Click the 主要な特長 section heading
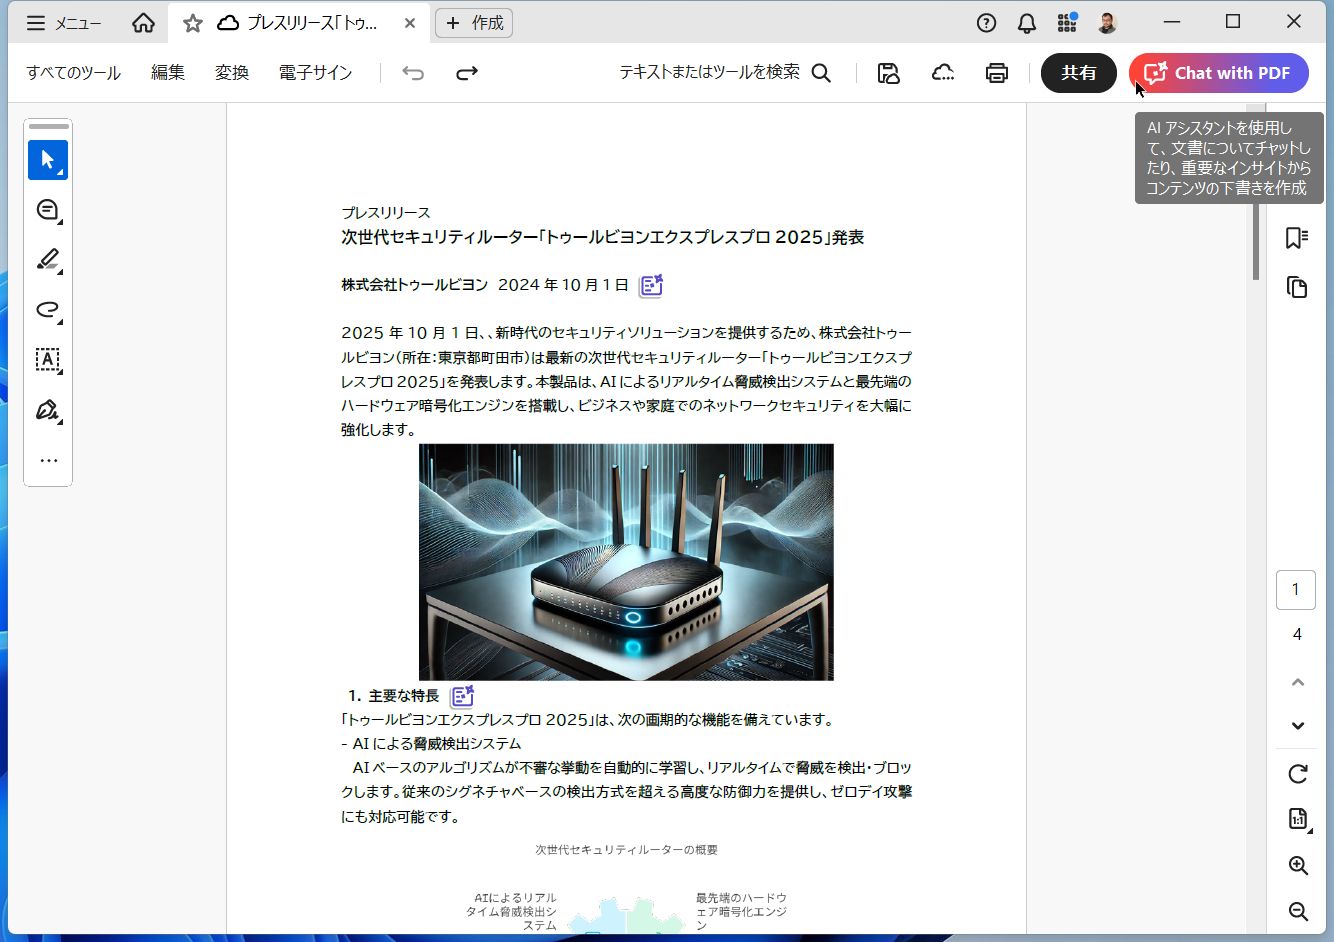Viewport: 1334px width, 942px height. tap(404, 696)
